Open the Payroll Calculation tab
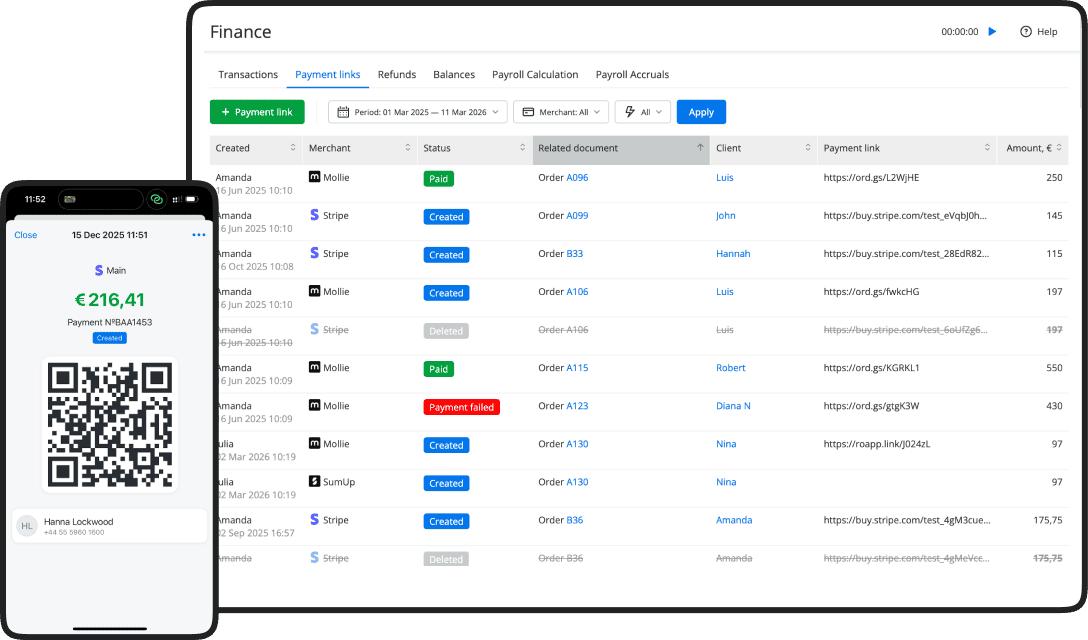The height and width of the screenshot is (640, 1088). (x=535, y=75)
